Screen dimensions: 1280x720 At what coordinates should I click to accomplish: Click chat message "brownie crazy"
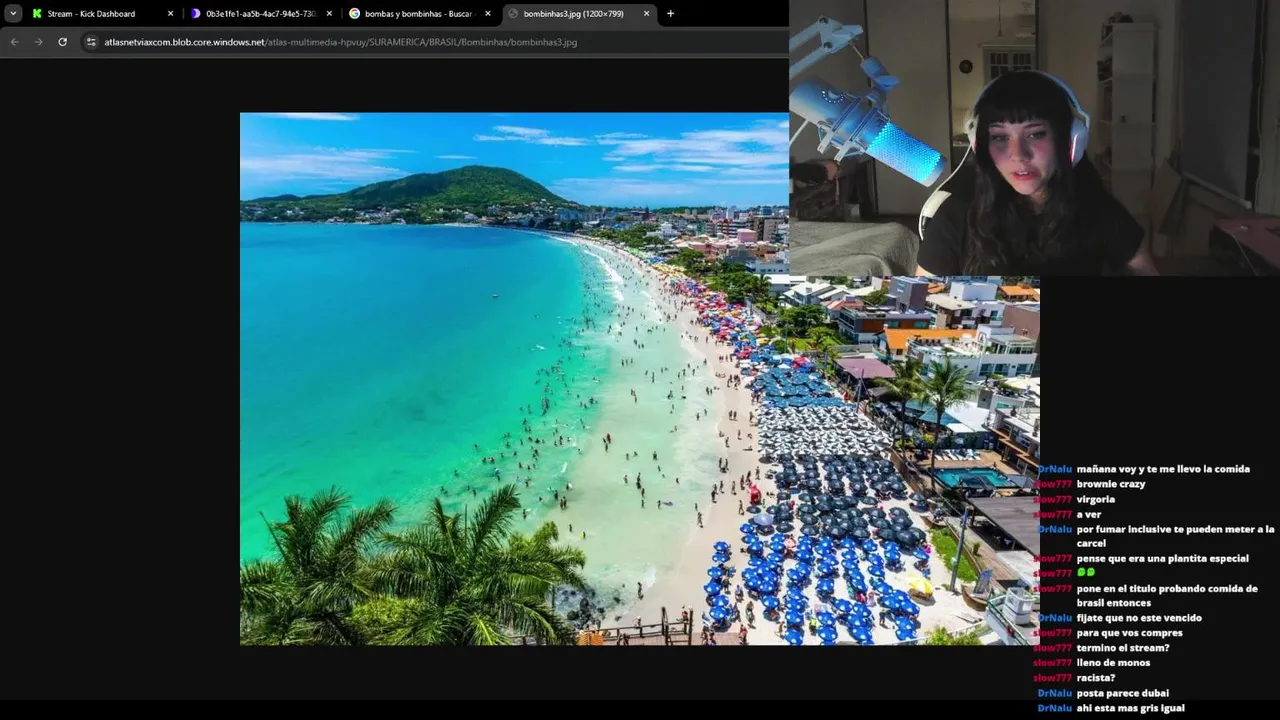(1111, 484)
